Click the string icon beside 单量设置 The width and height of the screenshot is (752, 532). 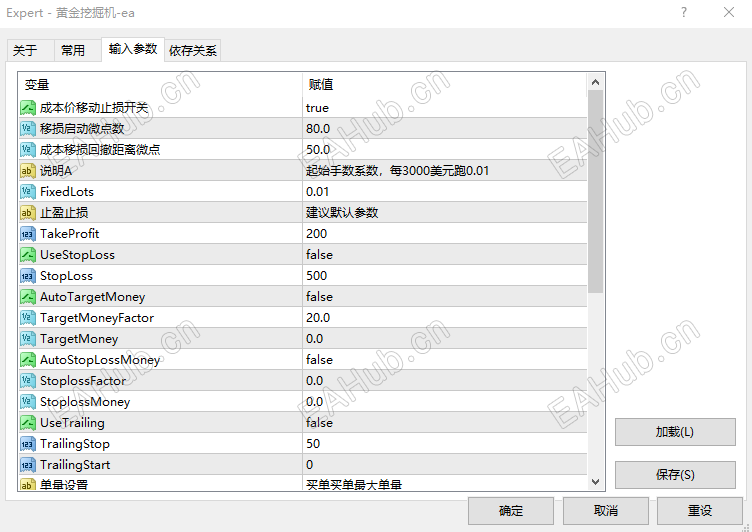(28, 484)
